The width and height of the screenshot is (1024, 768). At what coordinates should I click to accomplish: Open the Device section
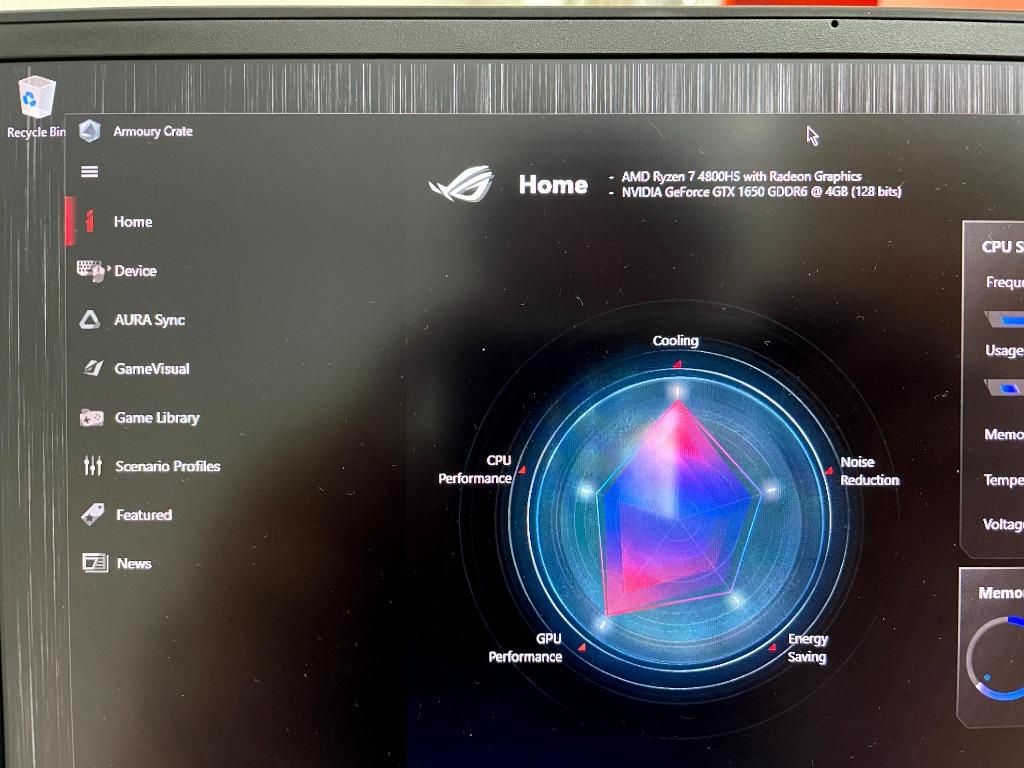[x=136, y=271]
